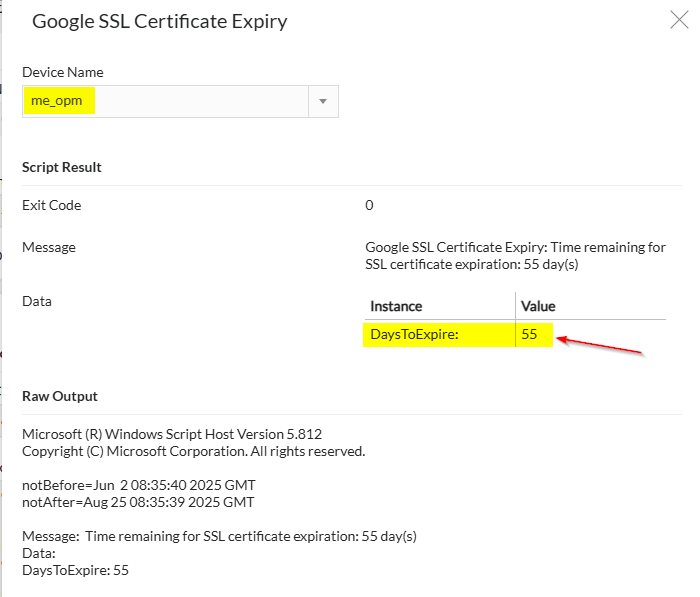This screenshot has height=597, width=700.
Task: Select the me_opm device name field
Action: click(180, 101)
